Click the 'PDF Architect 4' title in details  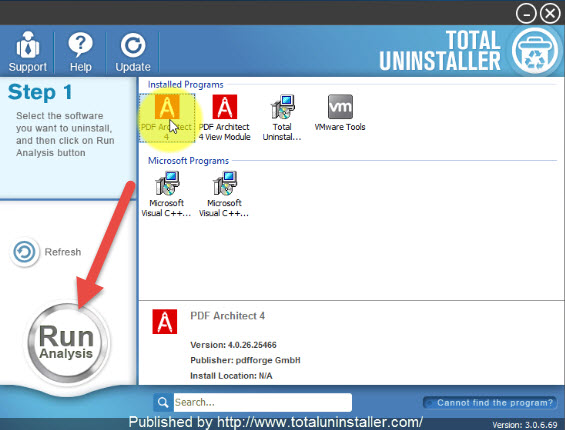coord(227,316)
